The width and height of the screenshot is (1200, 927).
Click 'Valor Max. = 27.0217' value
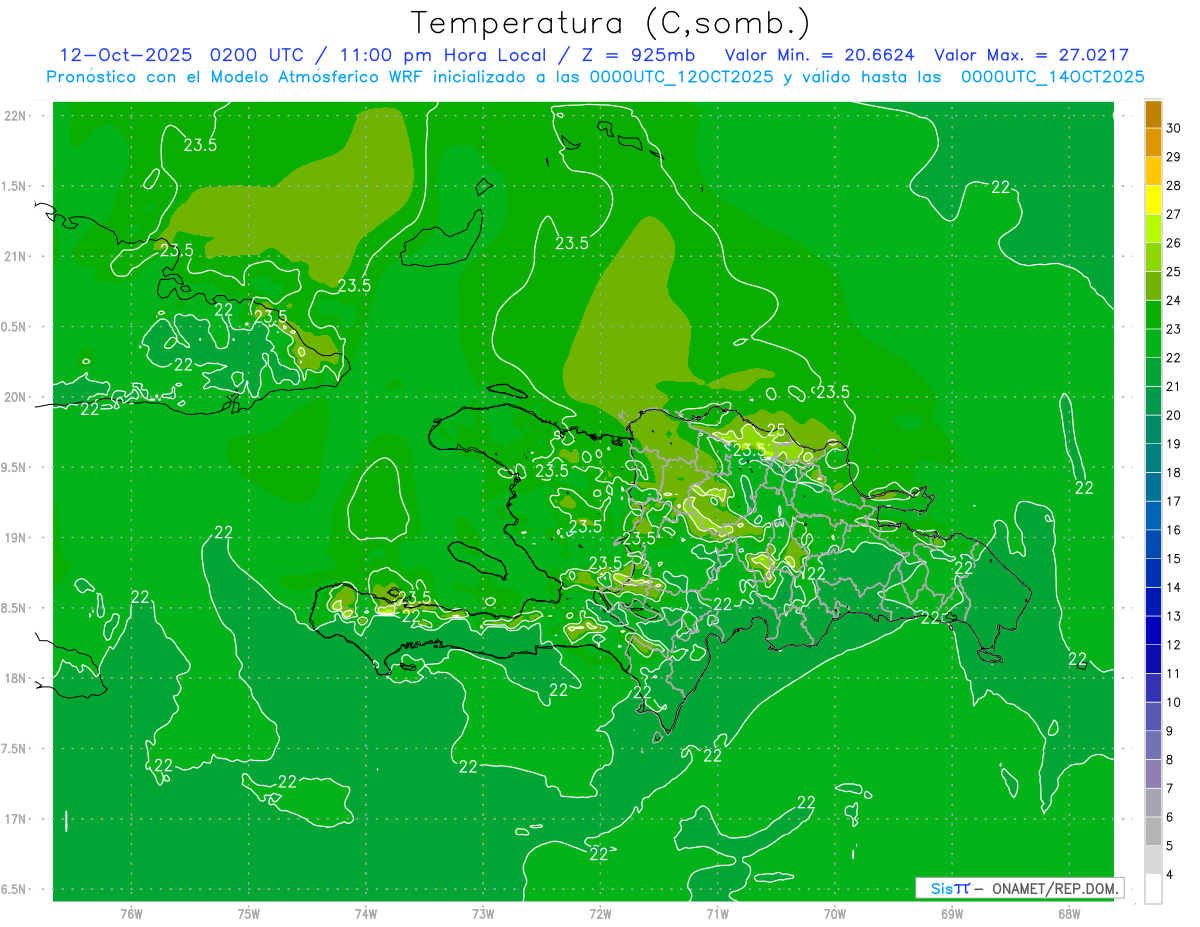pos(1032,55)
